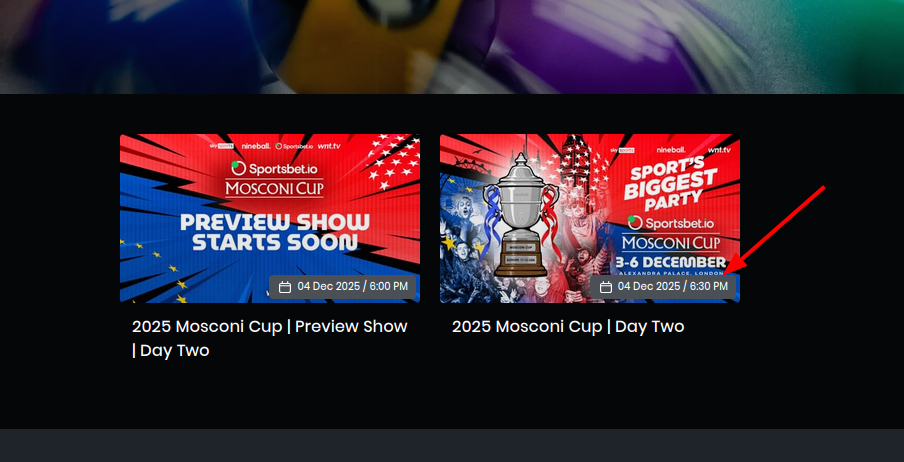Click calendar icon beside 6:00 PM date
This screenshot has width=904, height=462.
click(x=285, y=287)
